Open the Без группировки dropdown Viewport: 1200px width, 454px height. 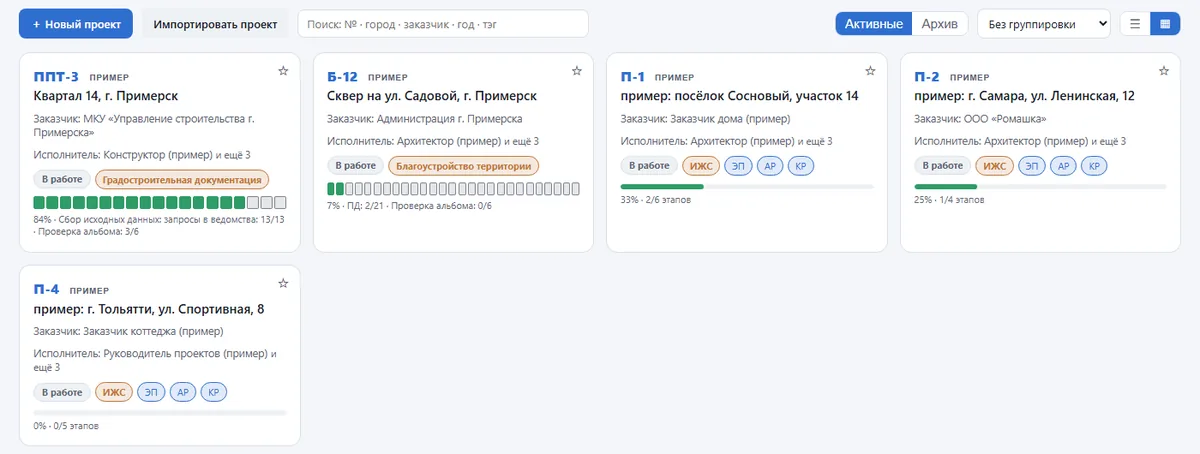pyautogui.click(x=1043, y=23)
